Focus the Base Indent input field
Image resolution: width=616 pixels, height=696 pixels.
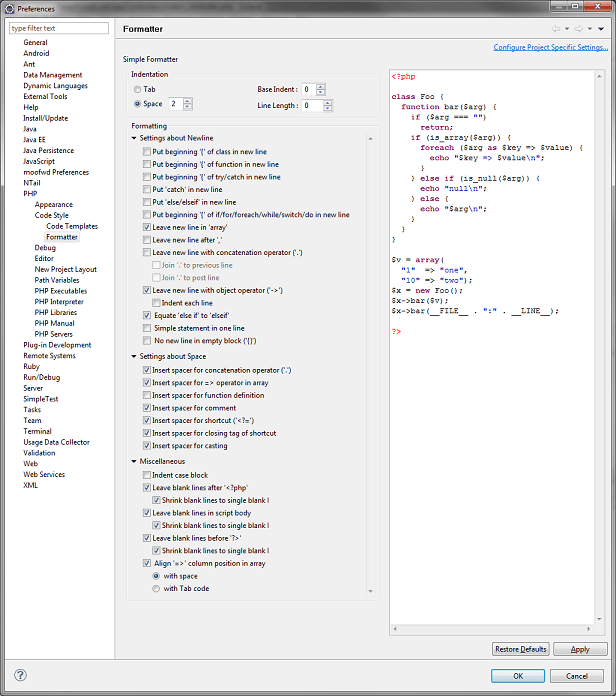tap(308, 90)
